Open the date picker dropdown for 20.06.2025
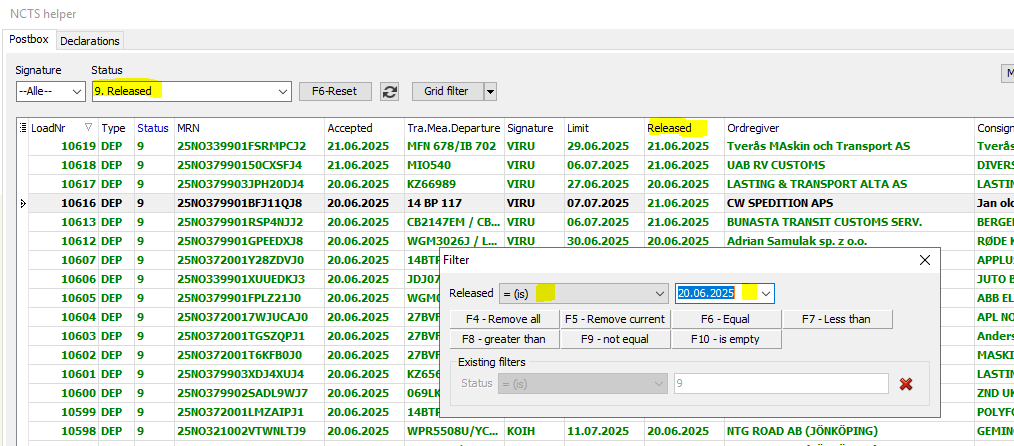1014x446 pixels. [x=765, y=293]
